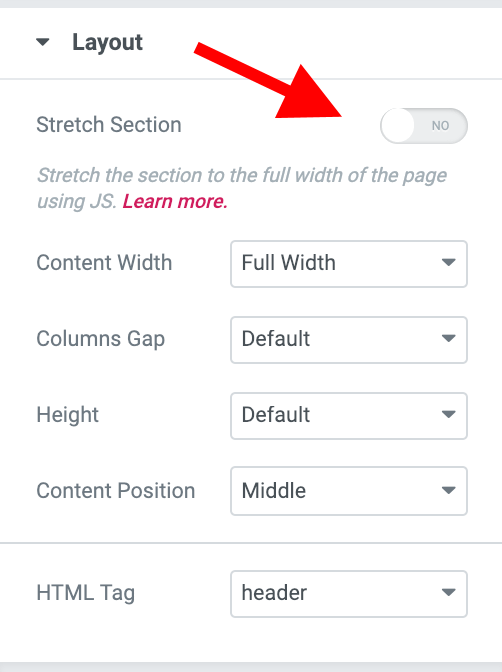Open the Content Position dropdown
Viewport: 502px width, 672px height.
click(349, 491)
